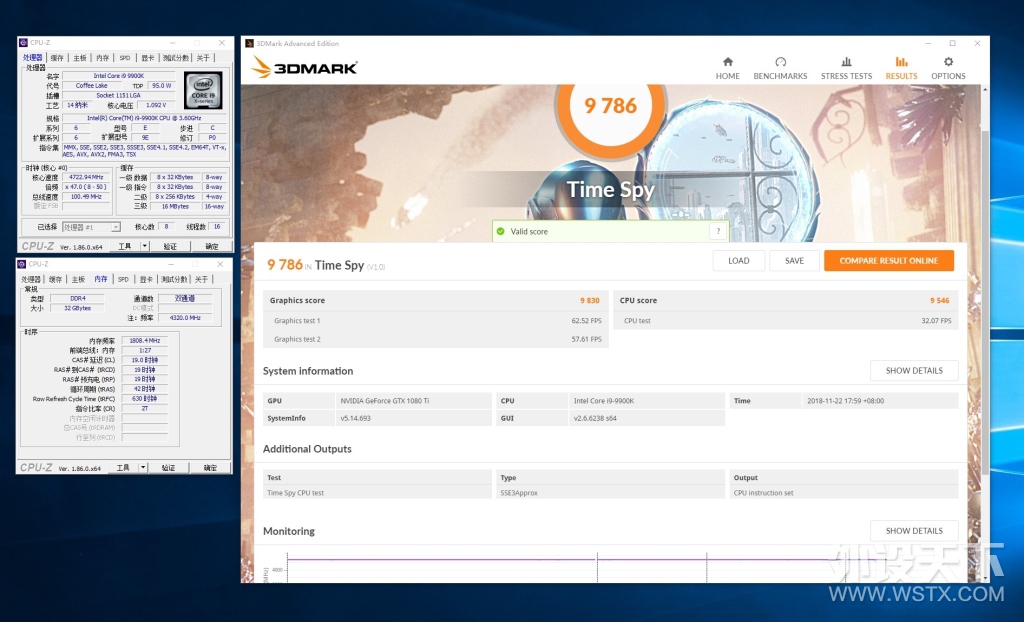Screen dimensions: 1024x622
Task: Click the valid score question mark icon
Action: [718, 231]
